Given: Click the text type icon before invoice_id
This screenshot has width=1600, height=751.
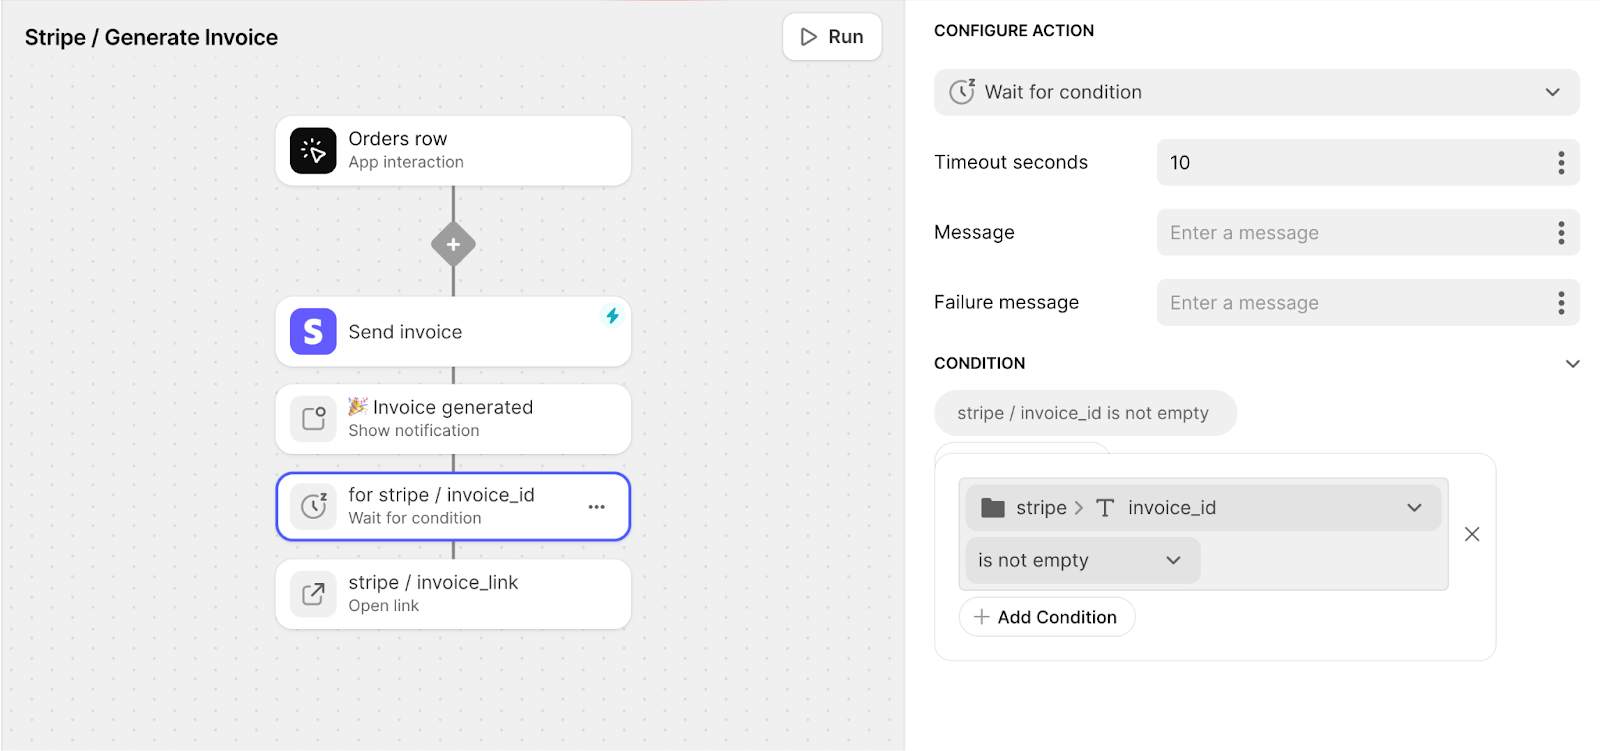Looking at the screenshot, I should tap(1105, 508).
